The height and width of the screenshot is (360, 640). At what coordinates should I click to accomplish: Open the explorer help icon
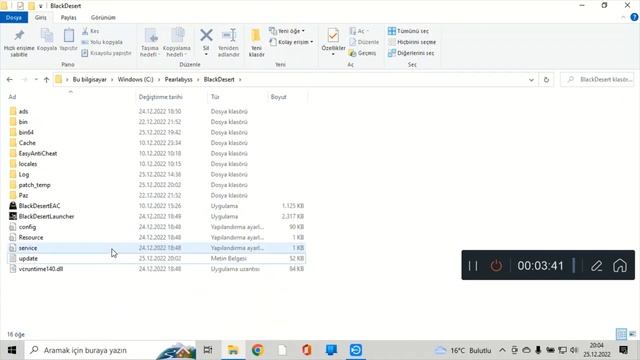(x=634, y=17)
